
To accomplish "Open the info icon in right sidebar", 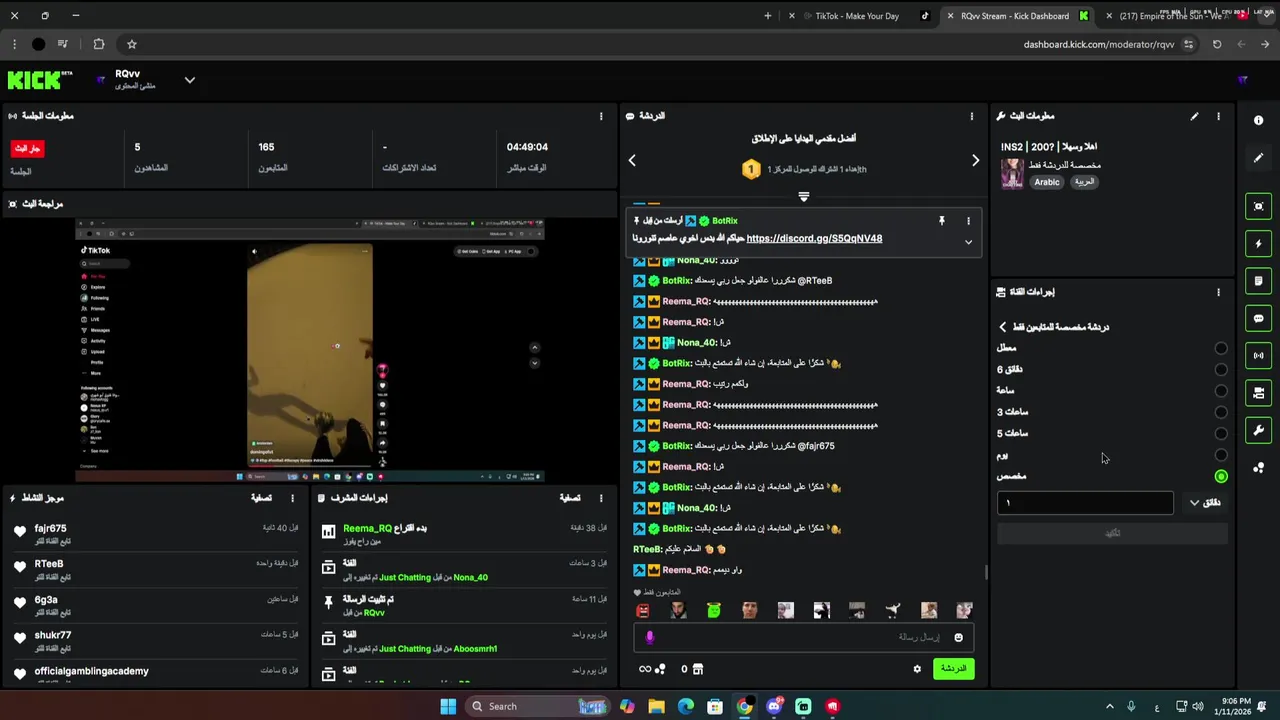I will click(x=1258, y=120).
